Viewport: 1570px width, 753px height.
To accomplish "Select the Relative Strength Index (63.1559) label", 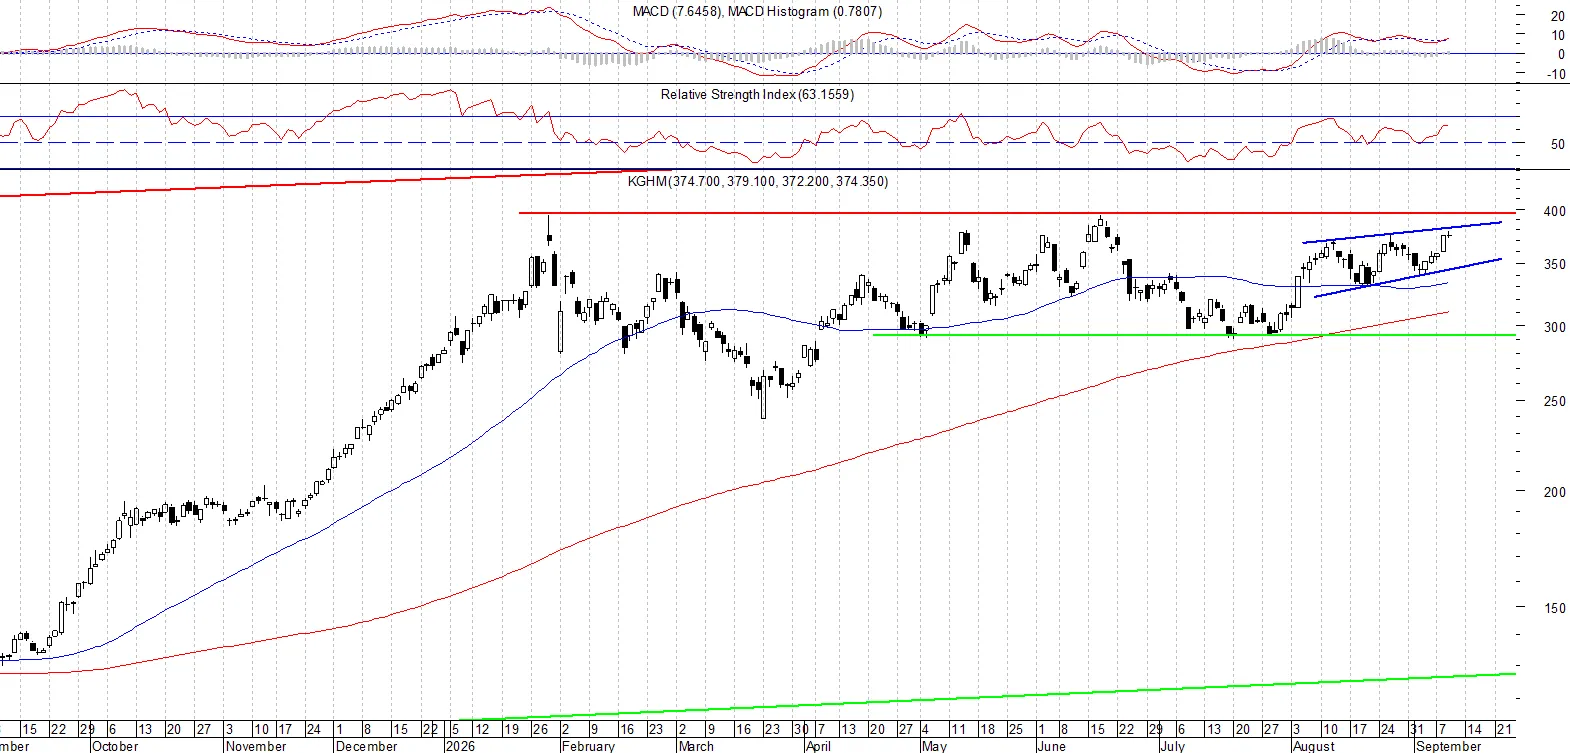I will pos(757,94).
